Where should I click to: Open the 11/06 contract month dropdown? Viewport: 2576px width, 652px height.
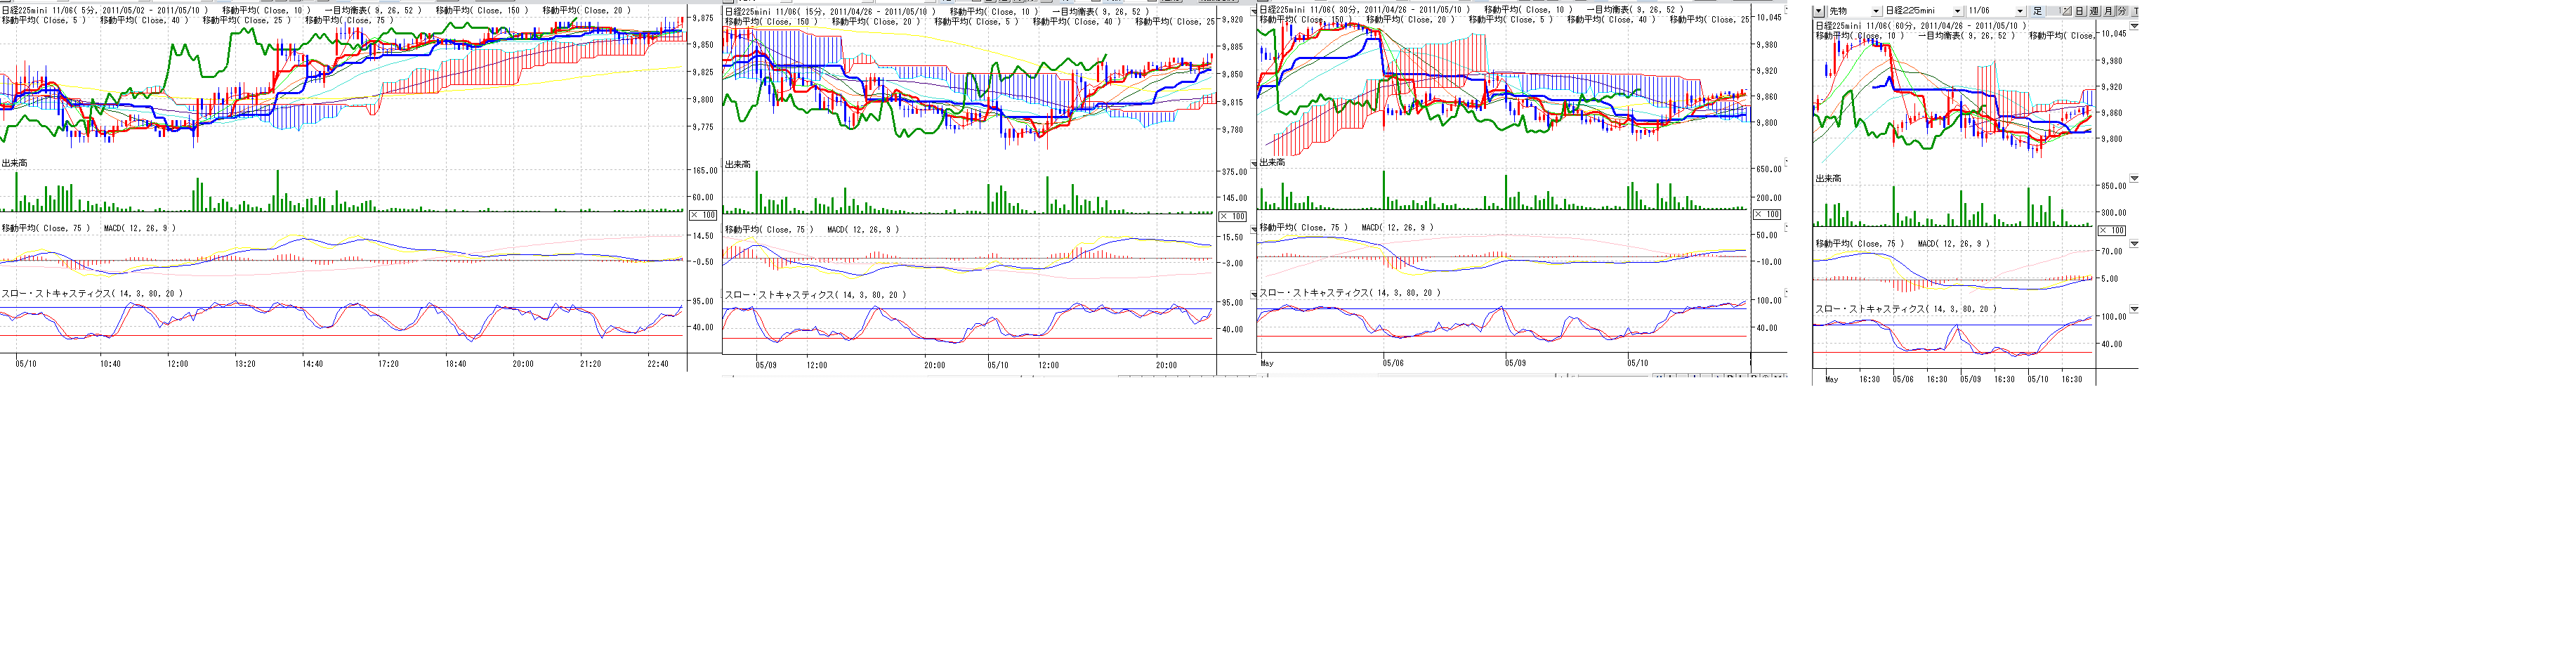tap(2020, 11)
